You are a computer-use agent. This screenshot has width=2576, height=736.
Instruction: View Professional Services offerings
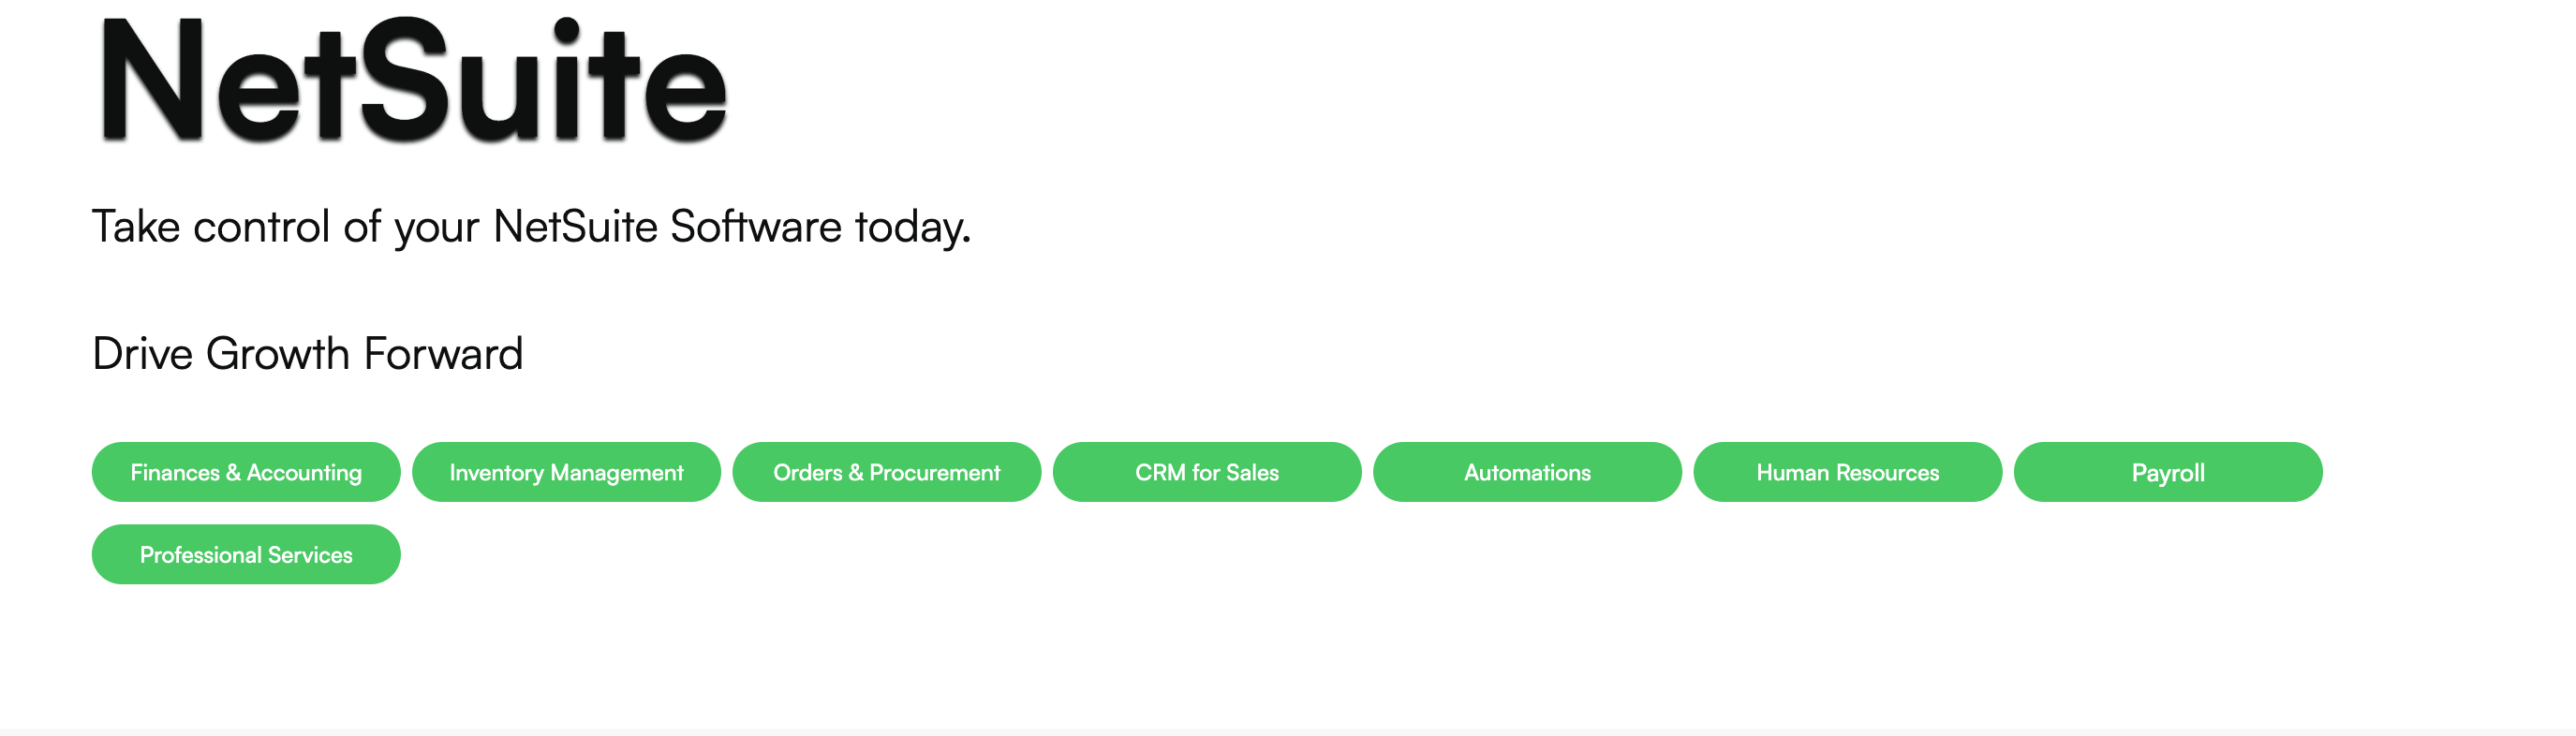coord(246,554)
